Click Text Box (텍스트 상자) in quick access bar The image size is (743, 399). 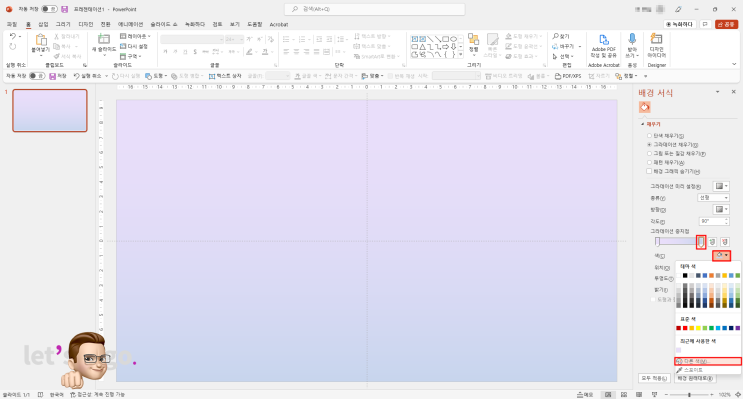click(226, 76)
